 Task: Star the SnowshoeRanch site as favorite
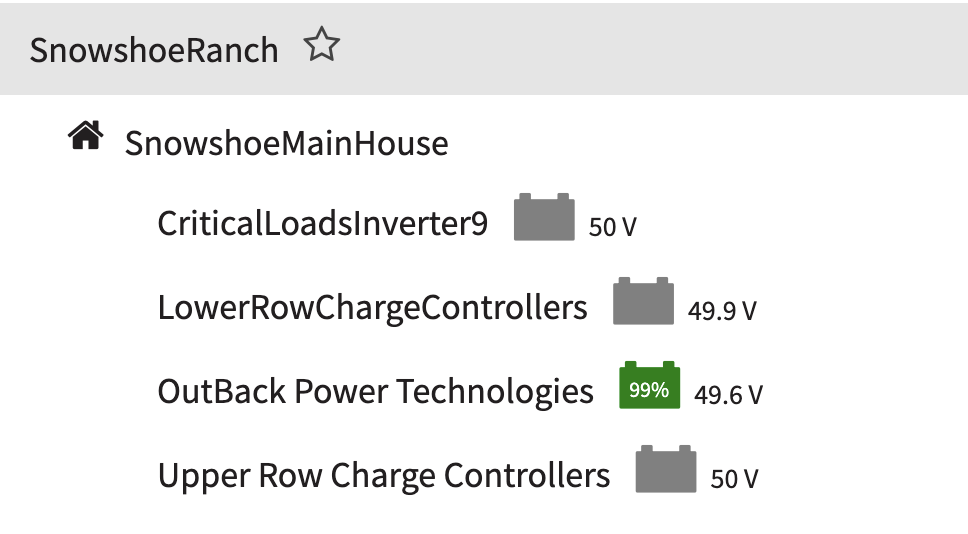(x=322, y=47)
